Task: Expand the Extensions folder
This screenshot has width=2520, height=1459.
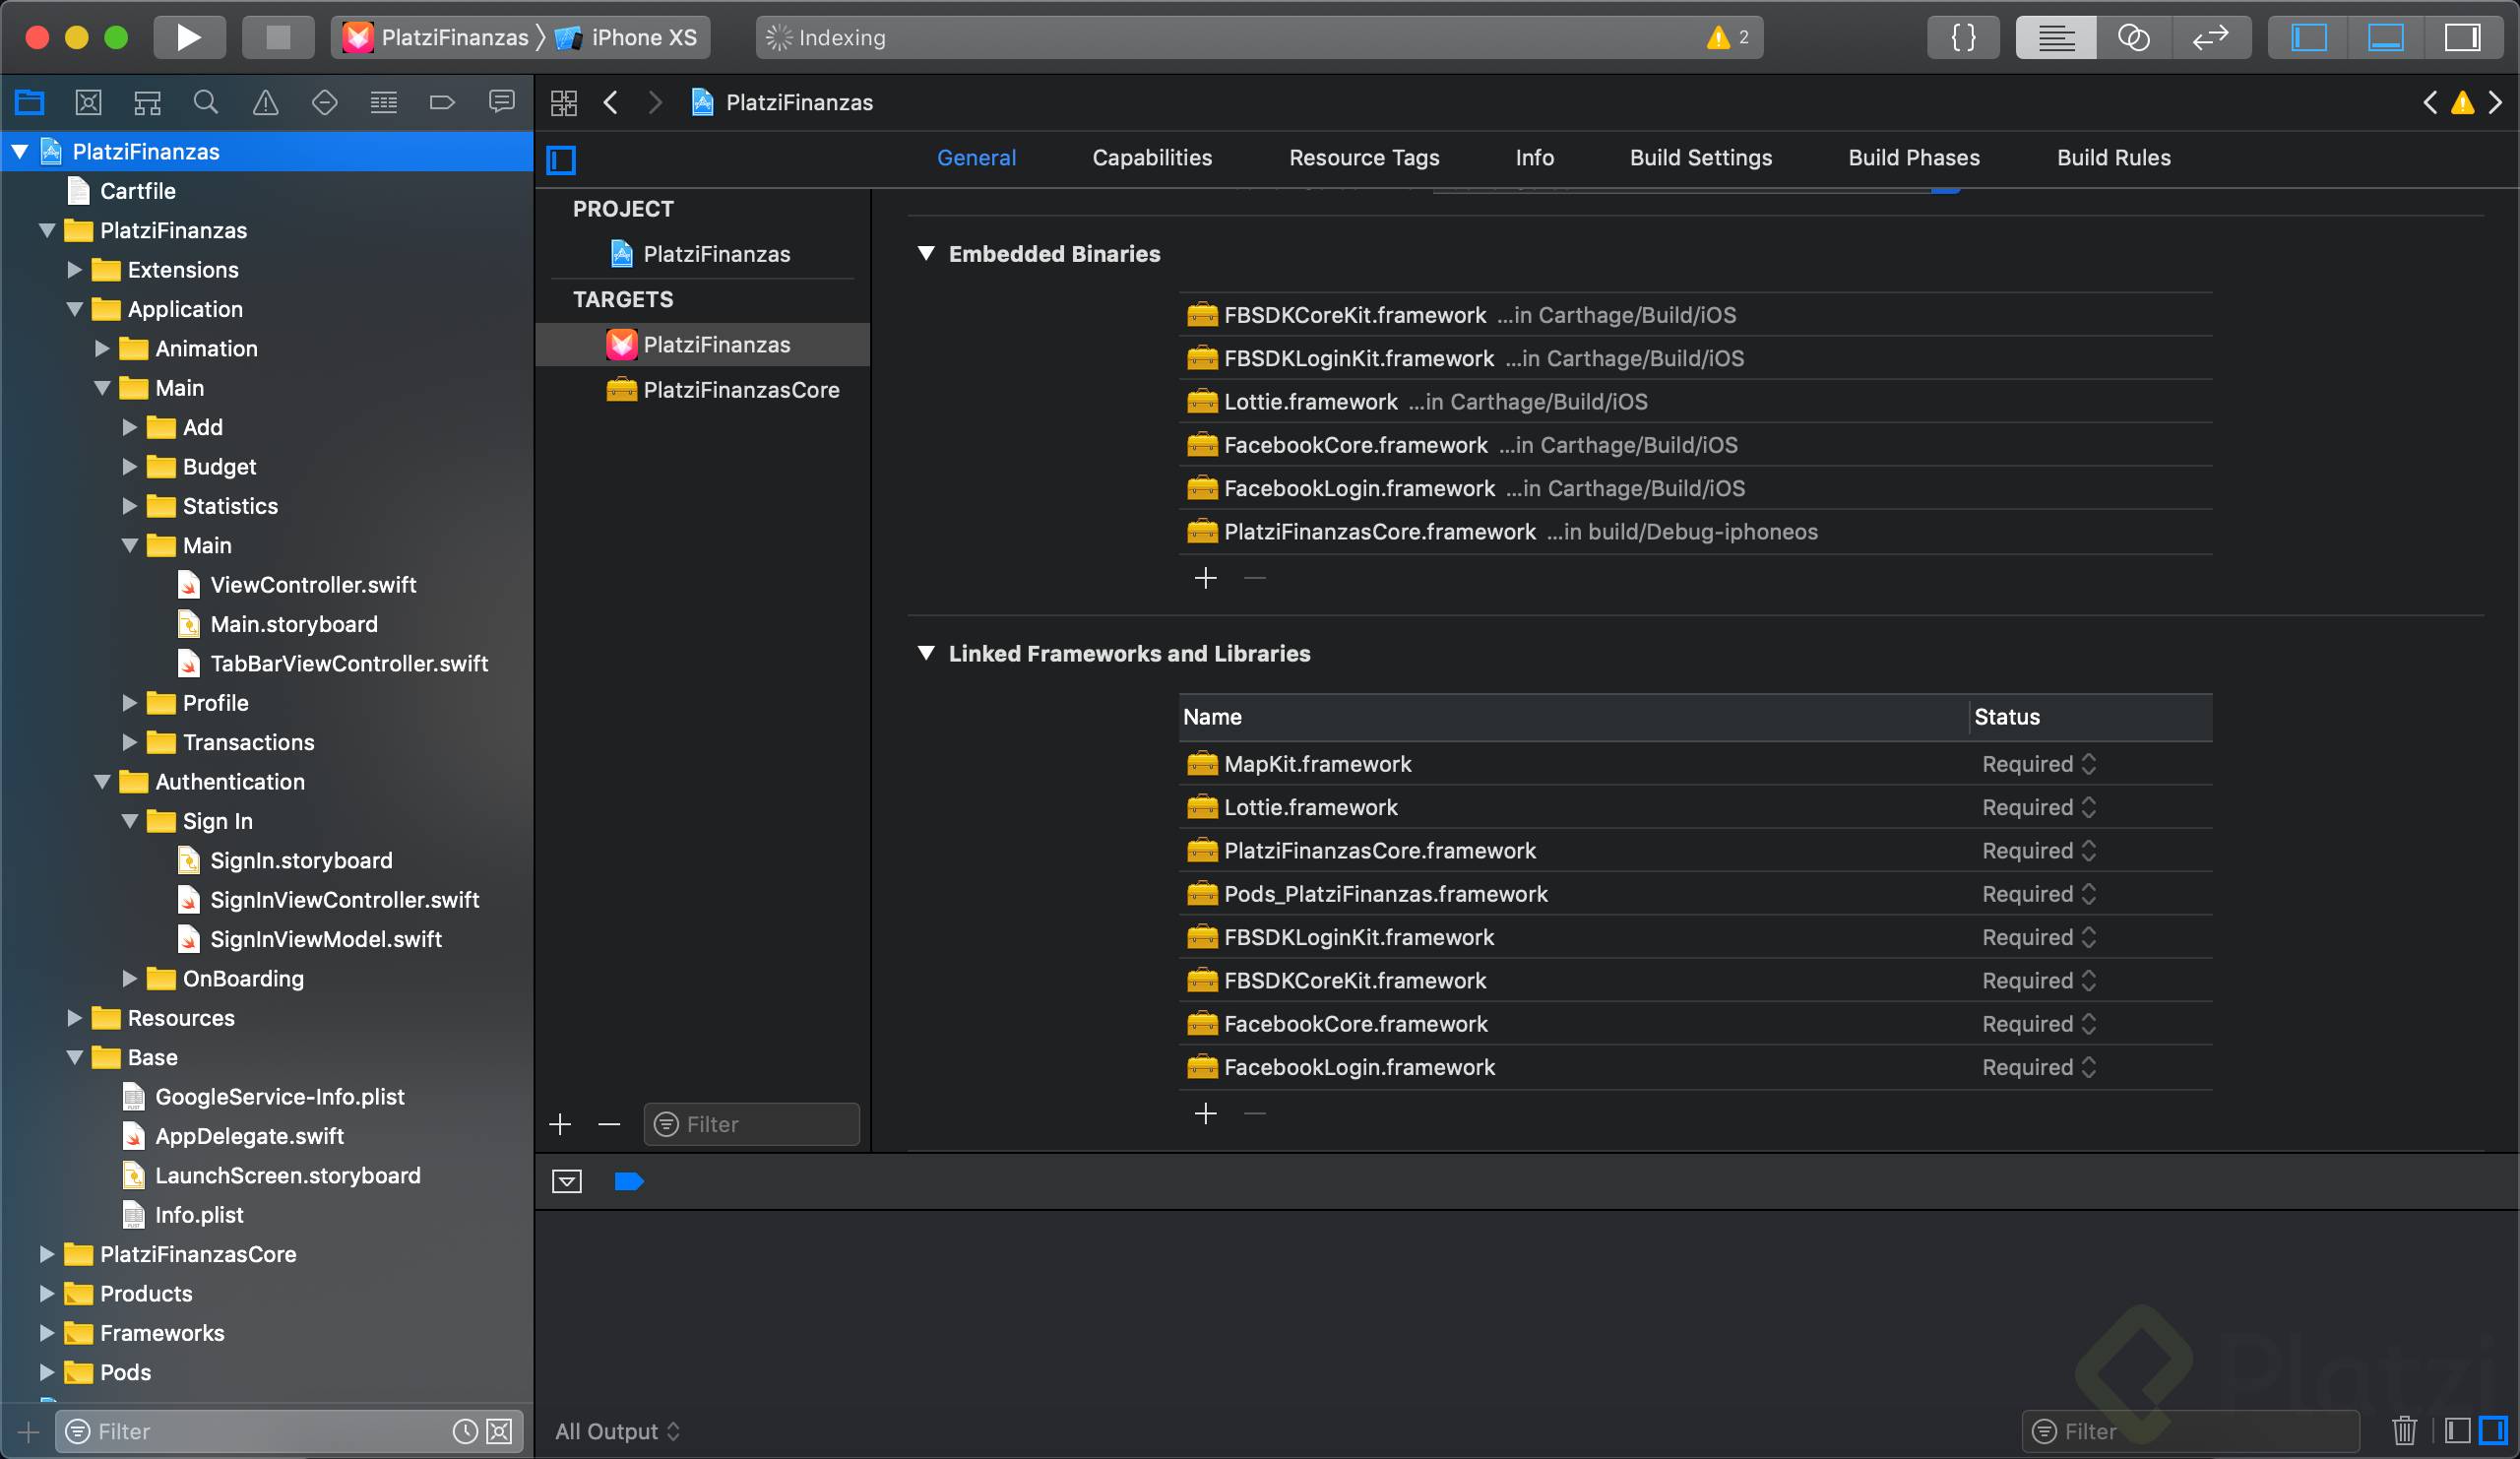Action: tap(74, 270)
